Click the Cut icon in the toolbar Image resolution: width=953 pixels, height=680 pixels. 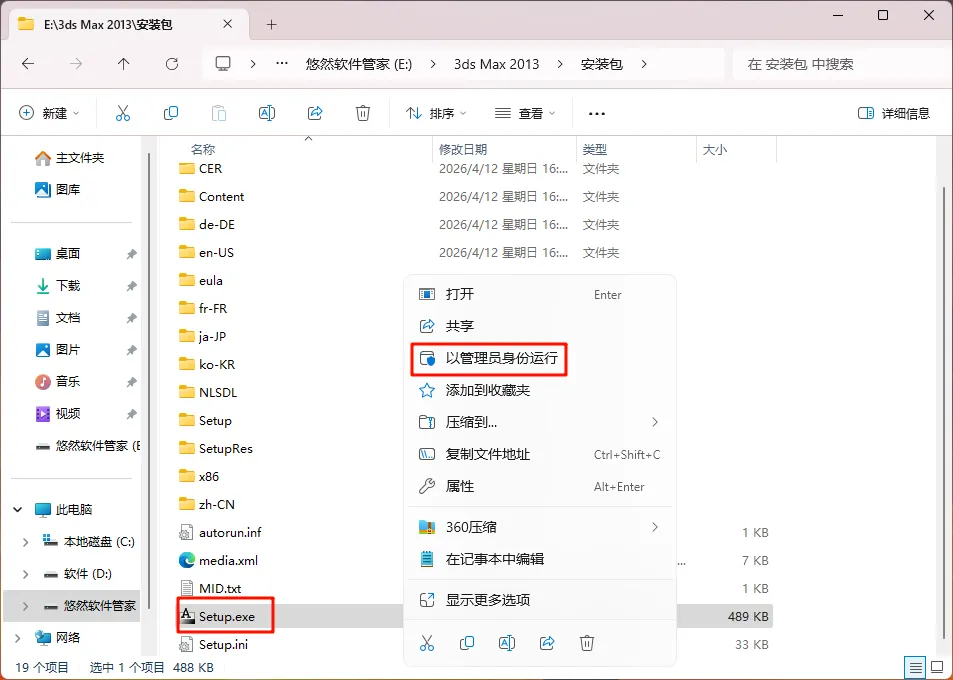[x=123, y=113]
